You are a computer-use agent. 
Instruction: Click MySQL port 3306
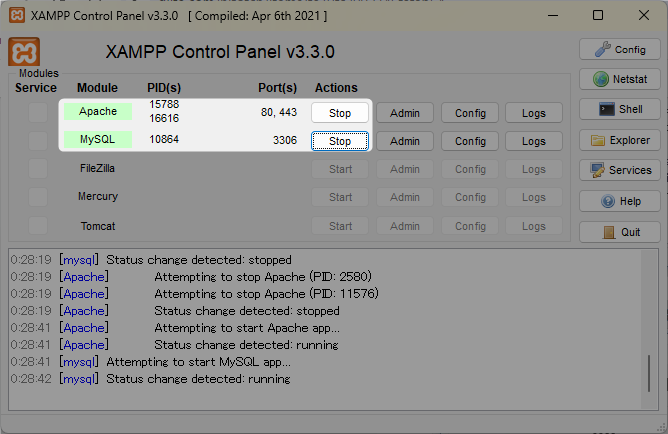[285, 140]
